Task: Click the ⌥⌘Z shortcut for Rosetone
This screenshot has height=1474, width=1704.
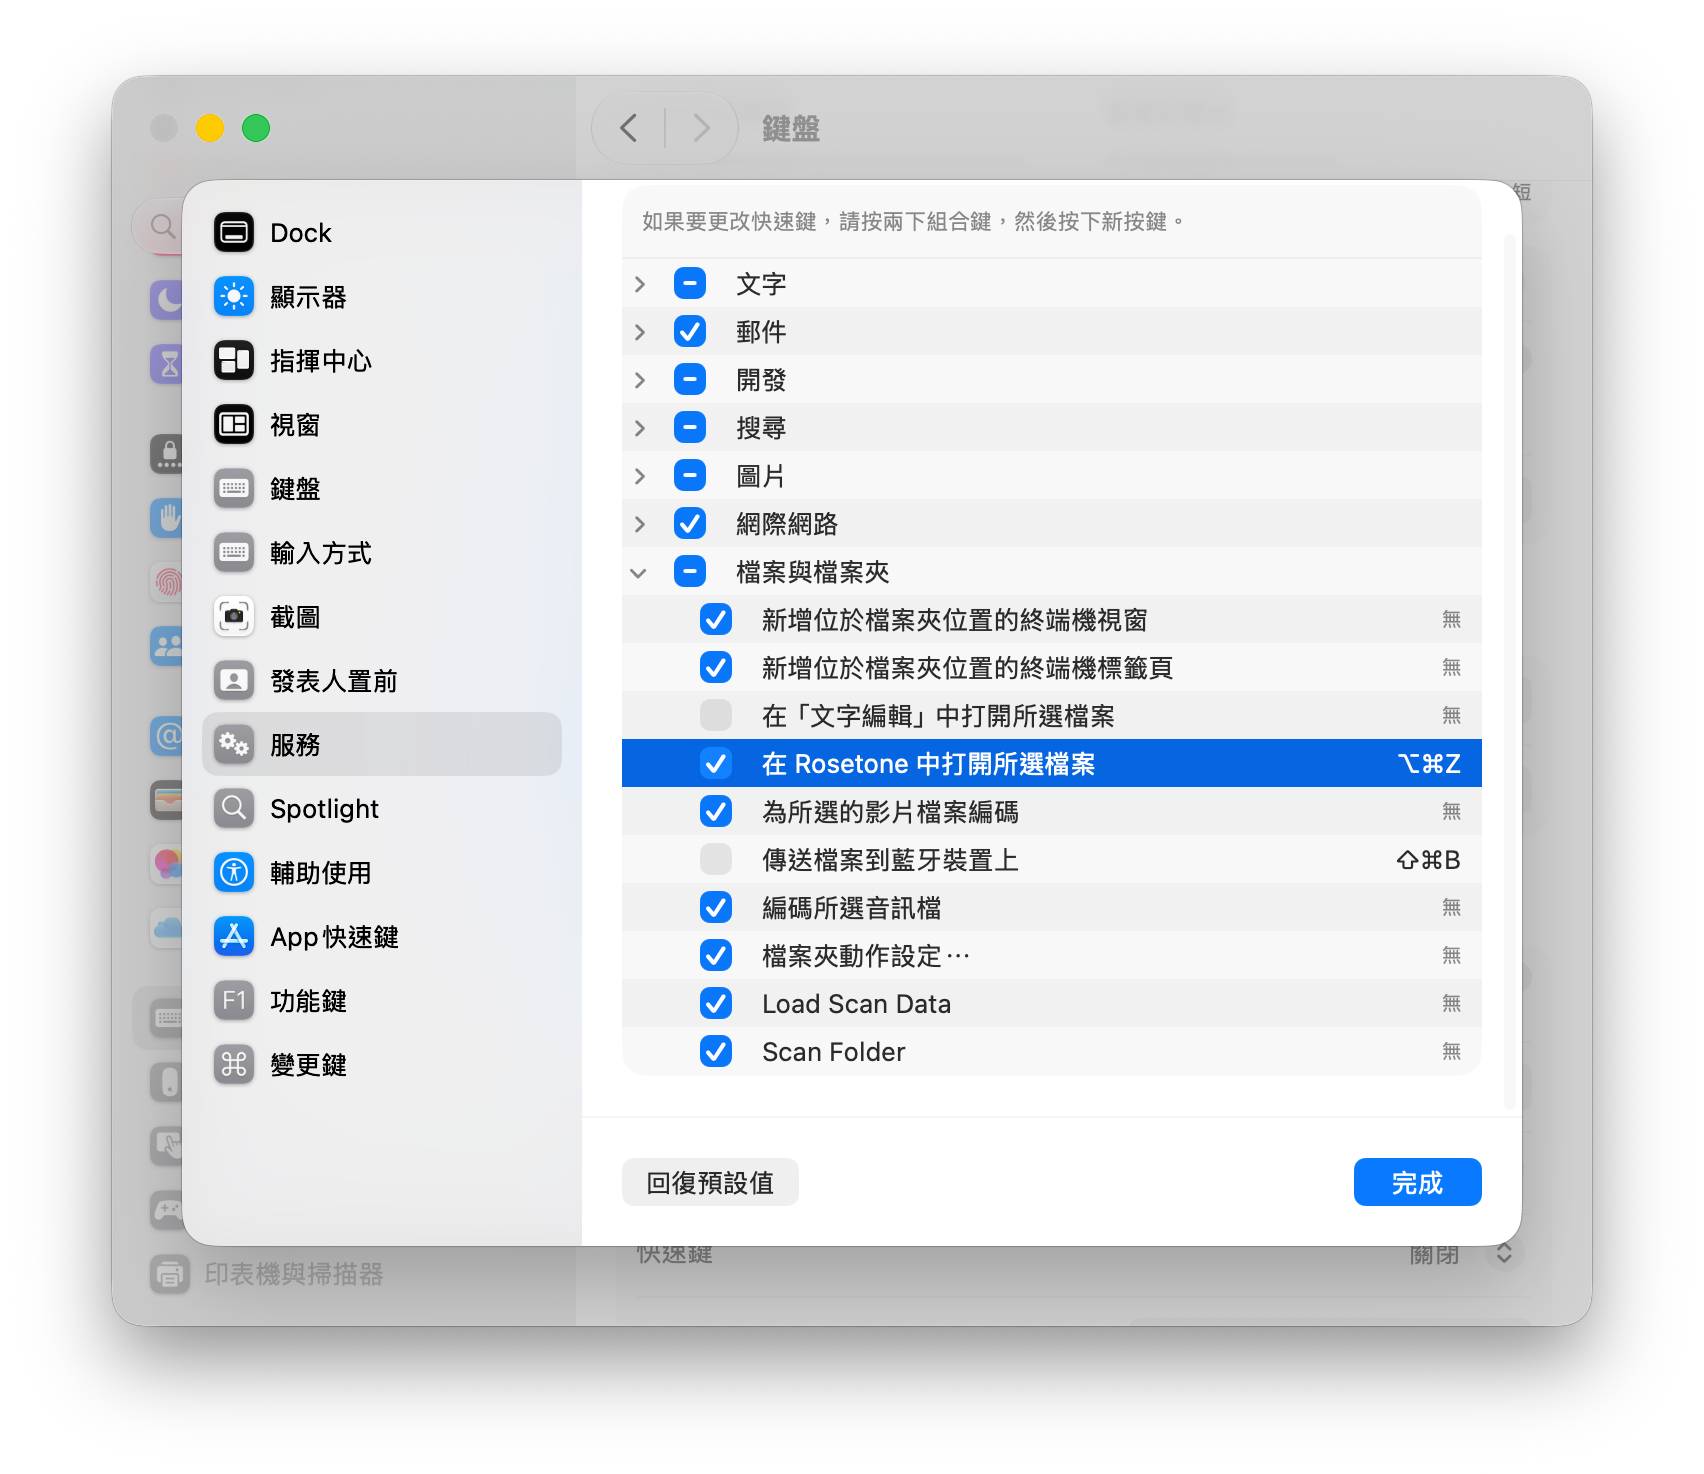Action: click(x=1429, y=764)
